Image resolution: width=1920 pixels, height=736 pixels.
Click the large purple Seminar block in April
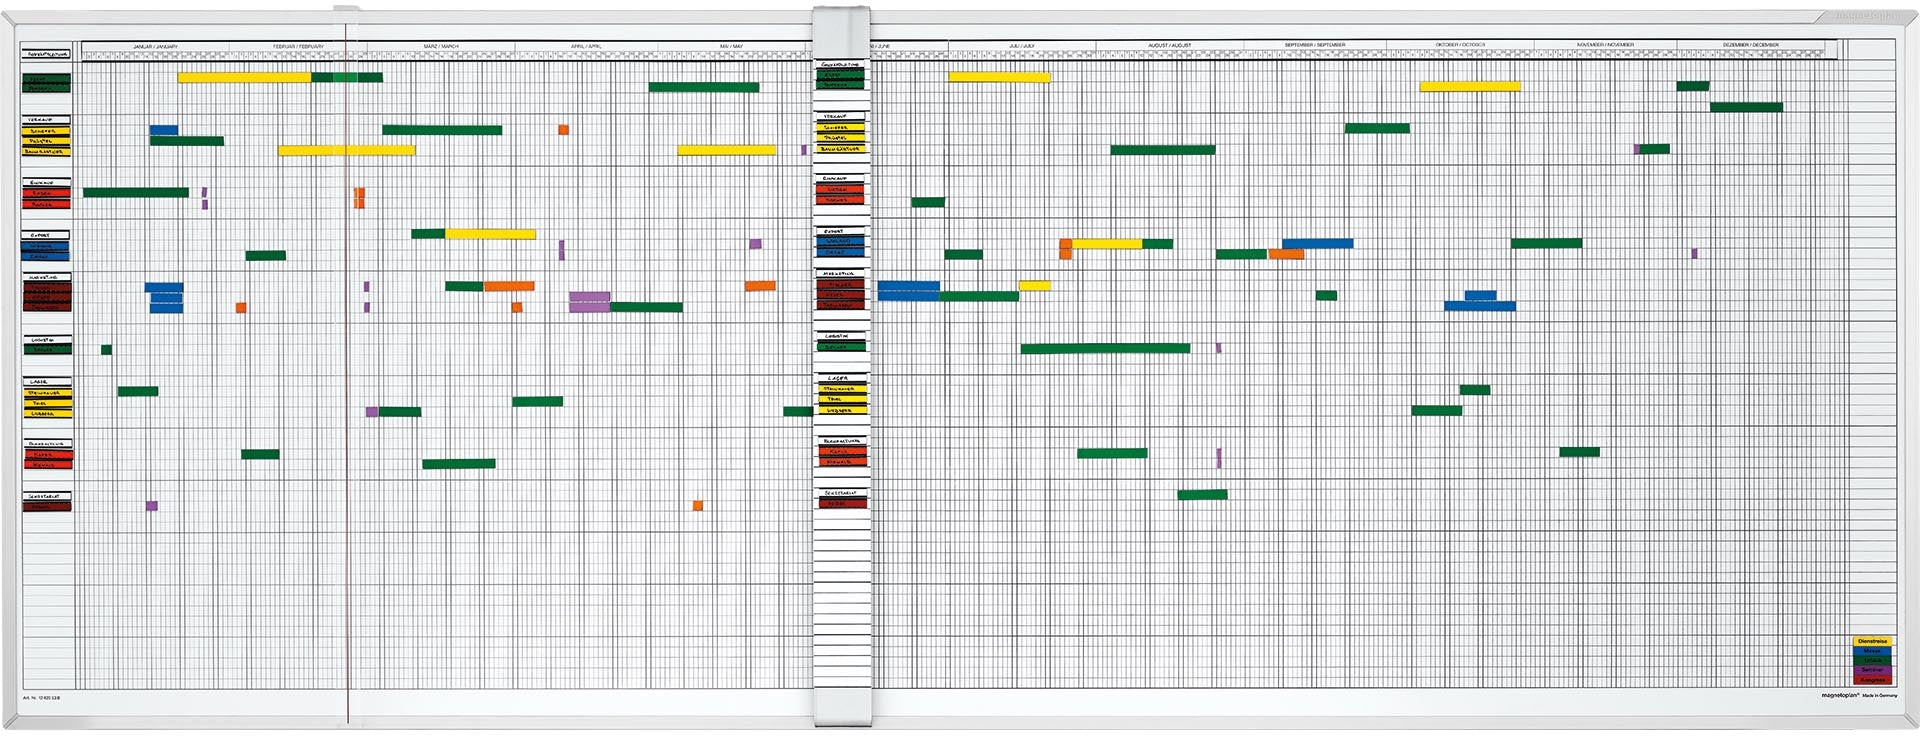coord(589,302)
